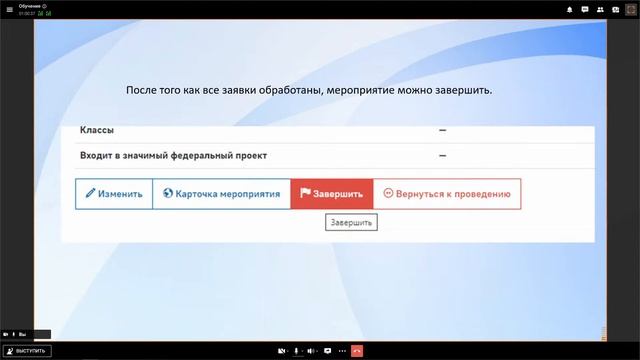Click the red 'Завершить' flag button
The image size is (640, 360).
coord(332,194)
